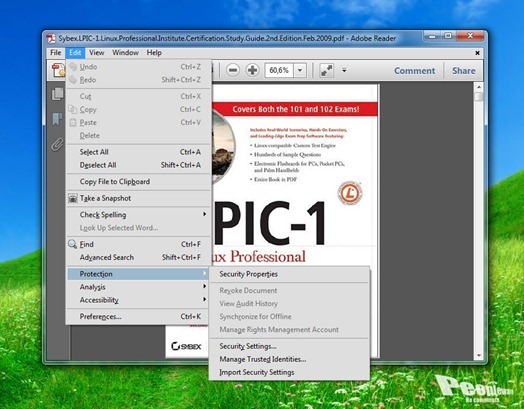The image size is (524, 409).
Task: Click the zoom in plus icon
Action: click(252, 71)
